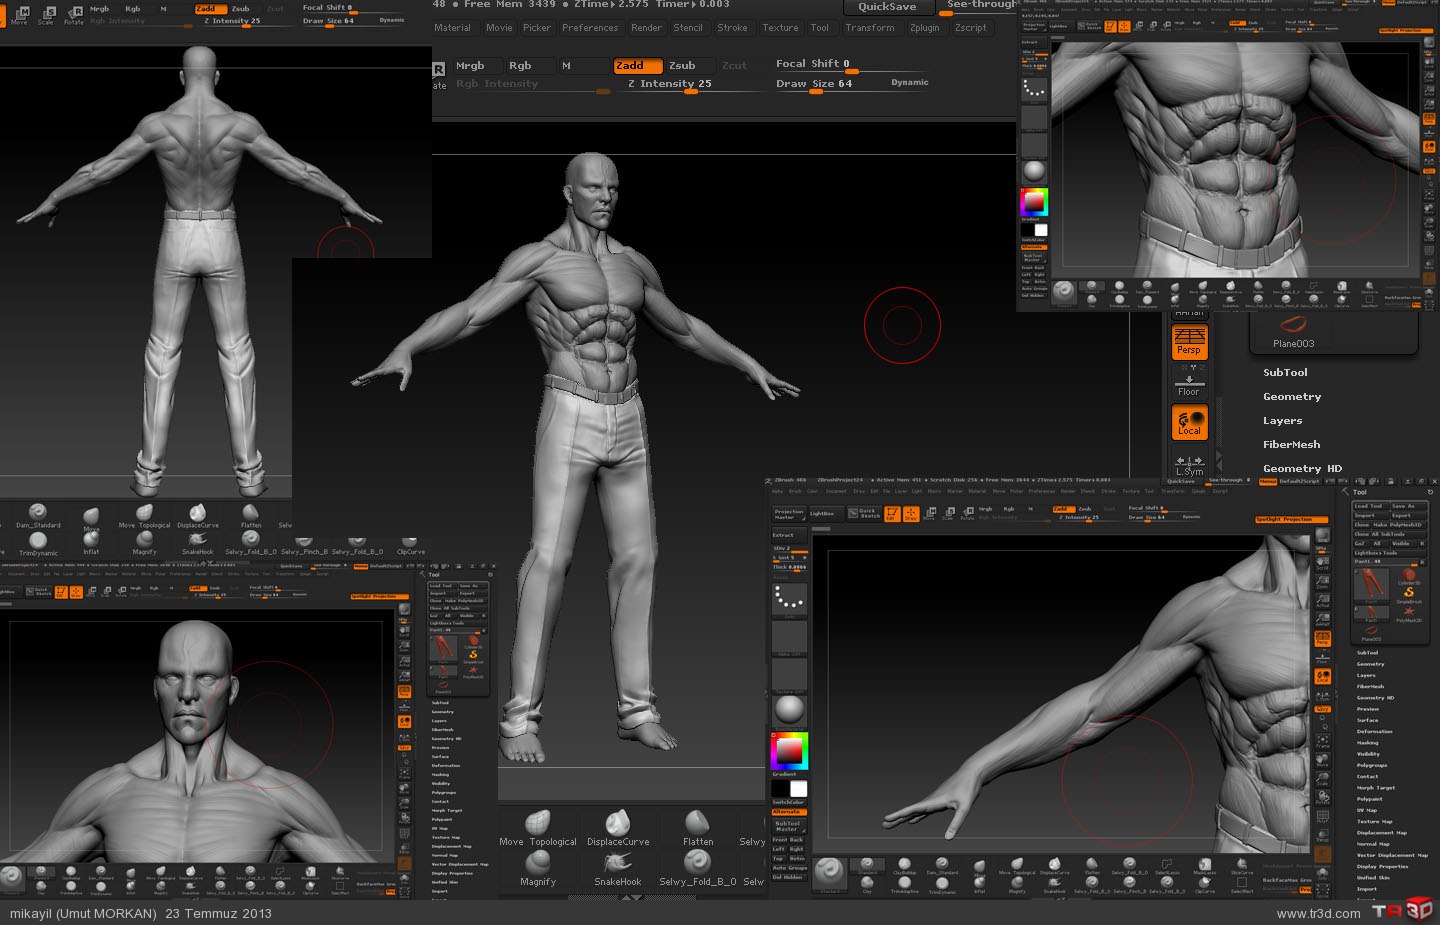Open the enlarged Material menu
This screenshot has height=925, width=1440.
tap(452, 28)
